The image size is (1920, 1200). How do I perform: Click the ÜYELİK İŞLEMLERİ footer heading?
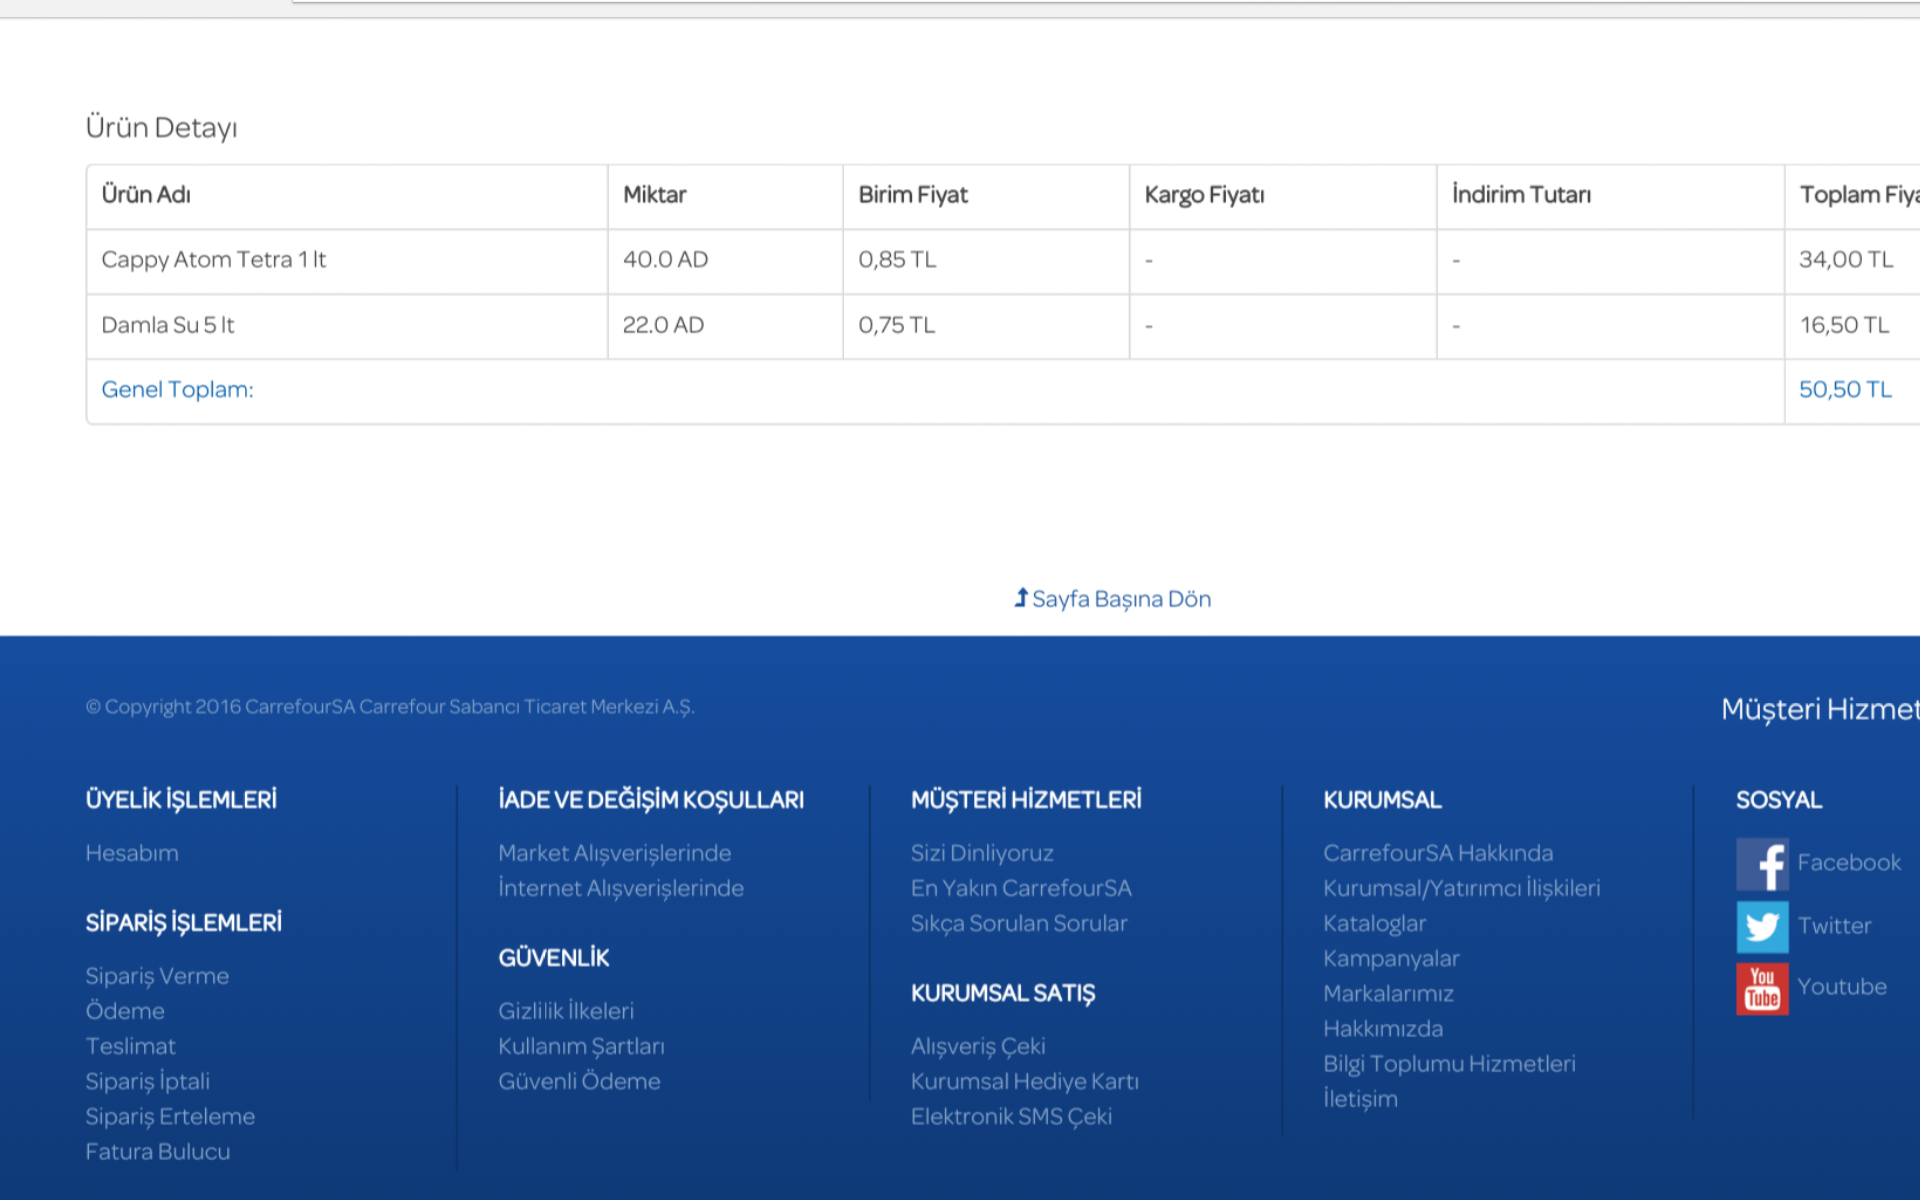coord(181,800)
